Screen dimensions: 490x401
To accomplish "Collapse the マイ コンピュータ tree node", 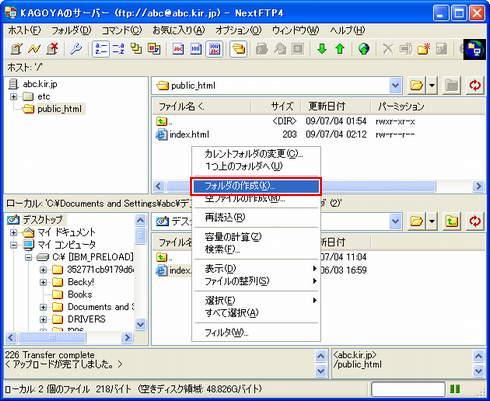I will click(13, 245).
